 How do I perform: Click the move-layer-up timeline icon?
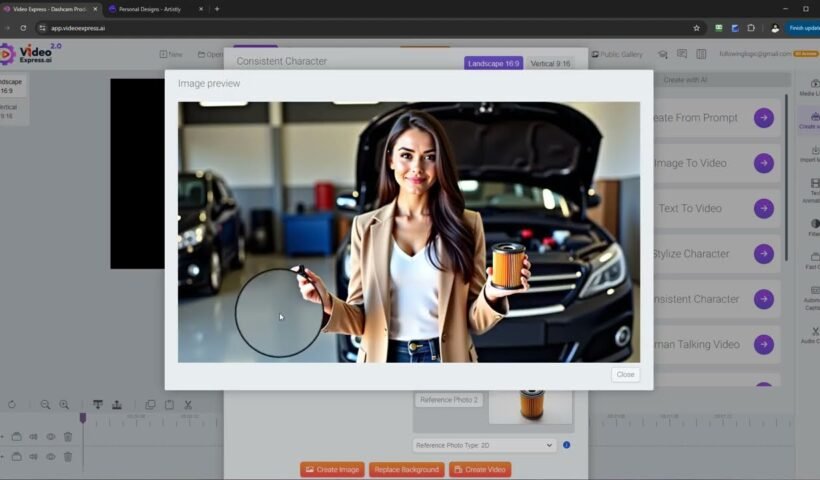coord(117,405)
